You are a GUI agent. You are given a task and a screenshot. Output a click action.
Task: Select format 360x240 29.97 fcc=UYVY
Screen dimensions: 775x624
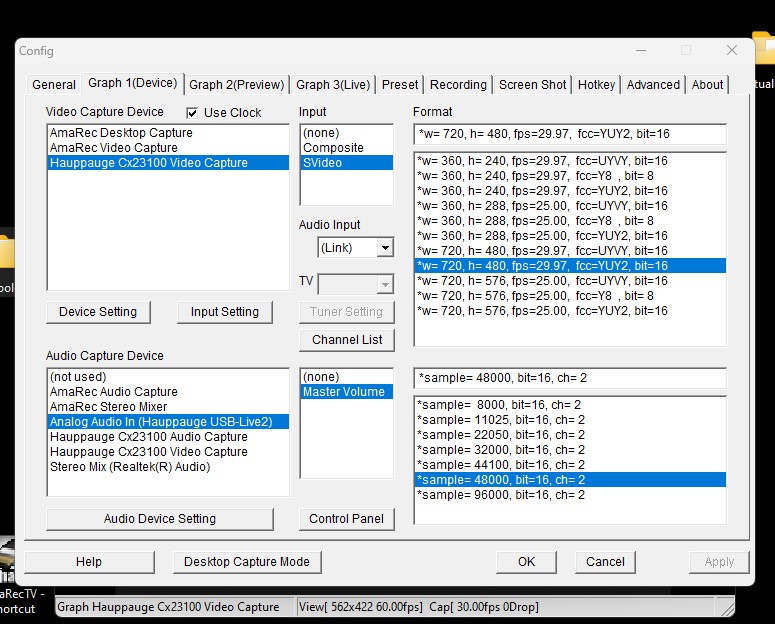point(570,161)
